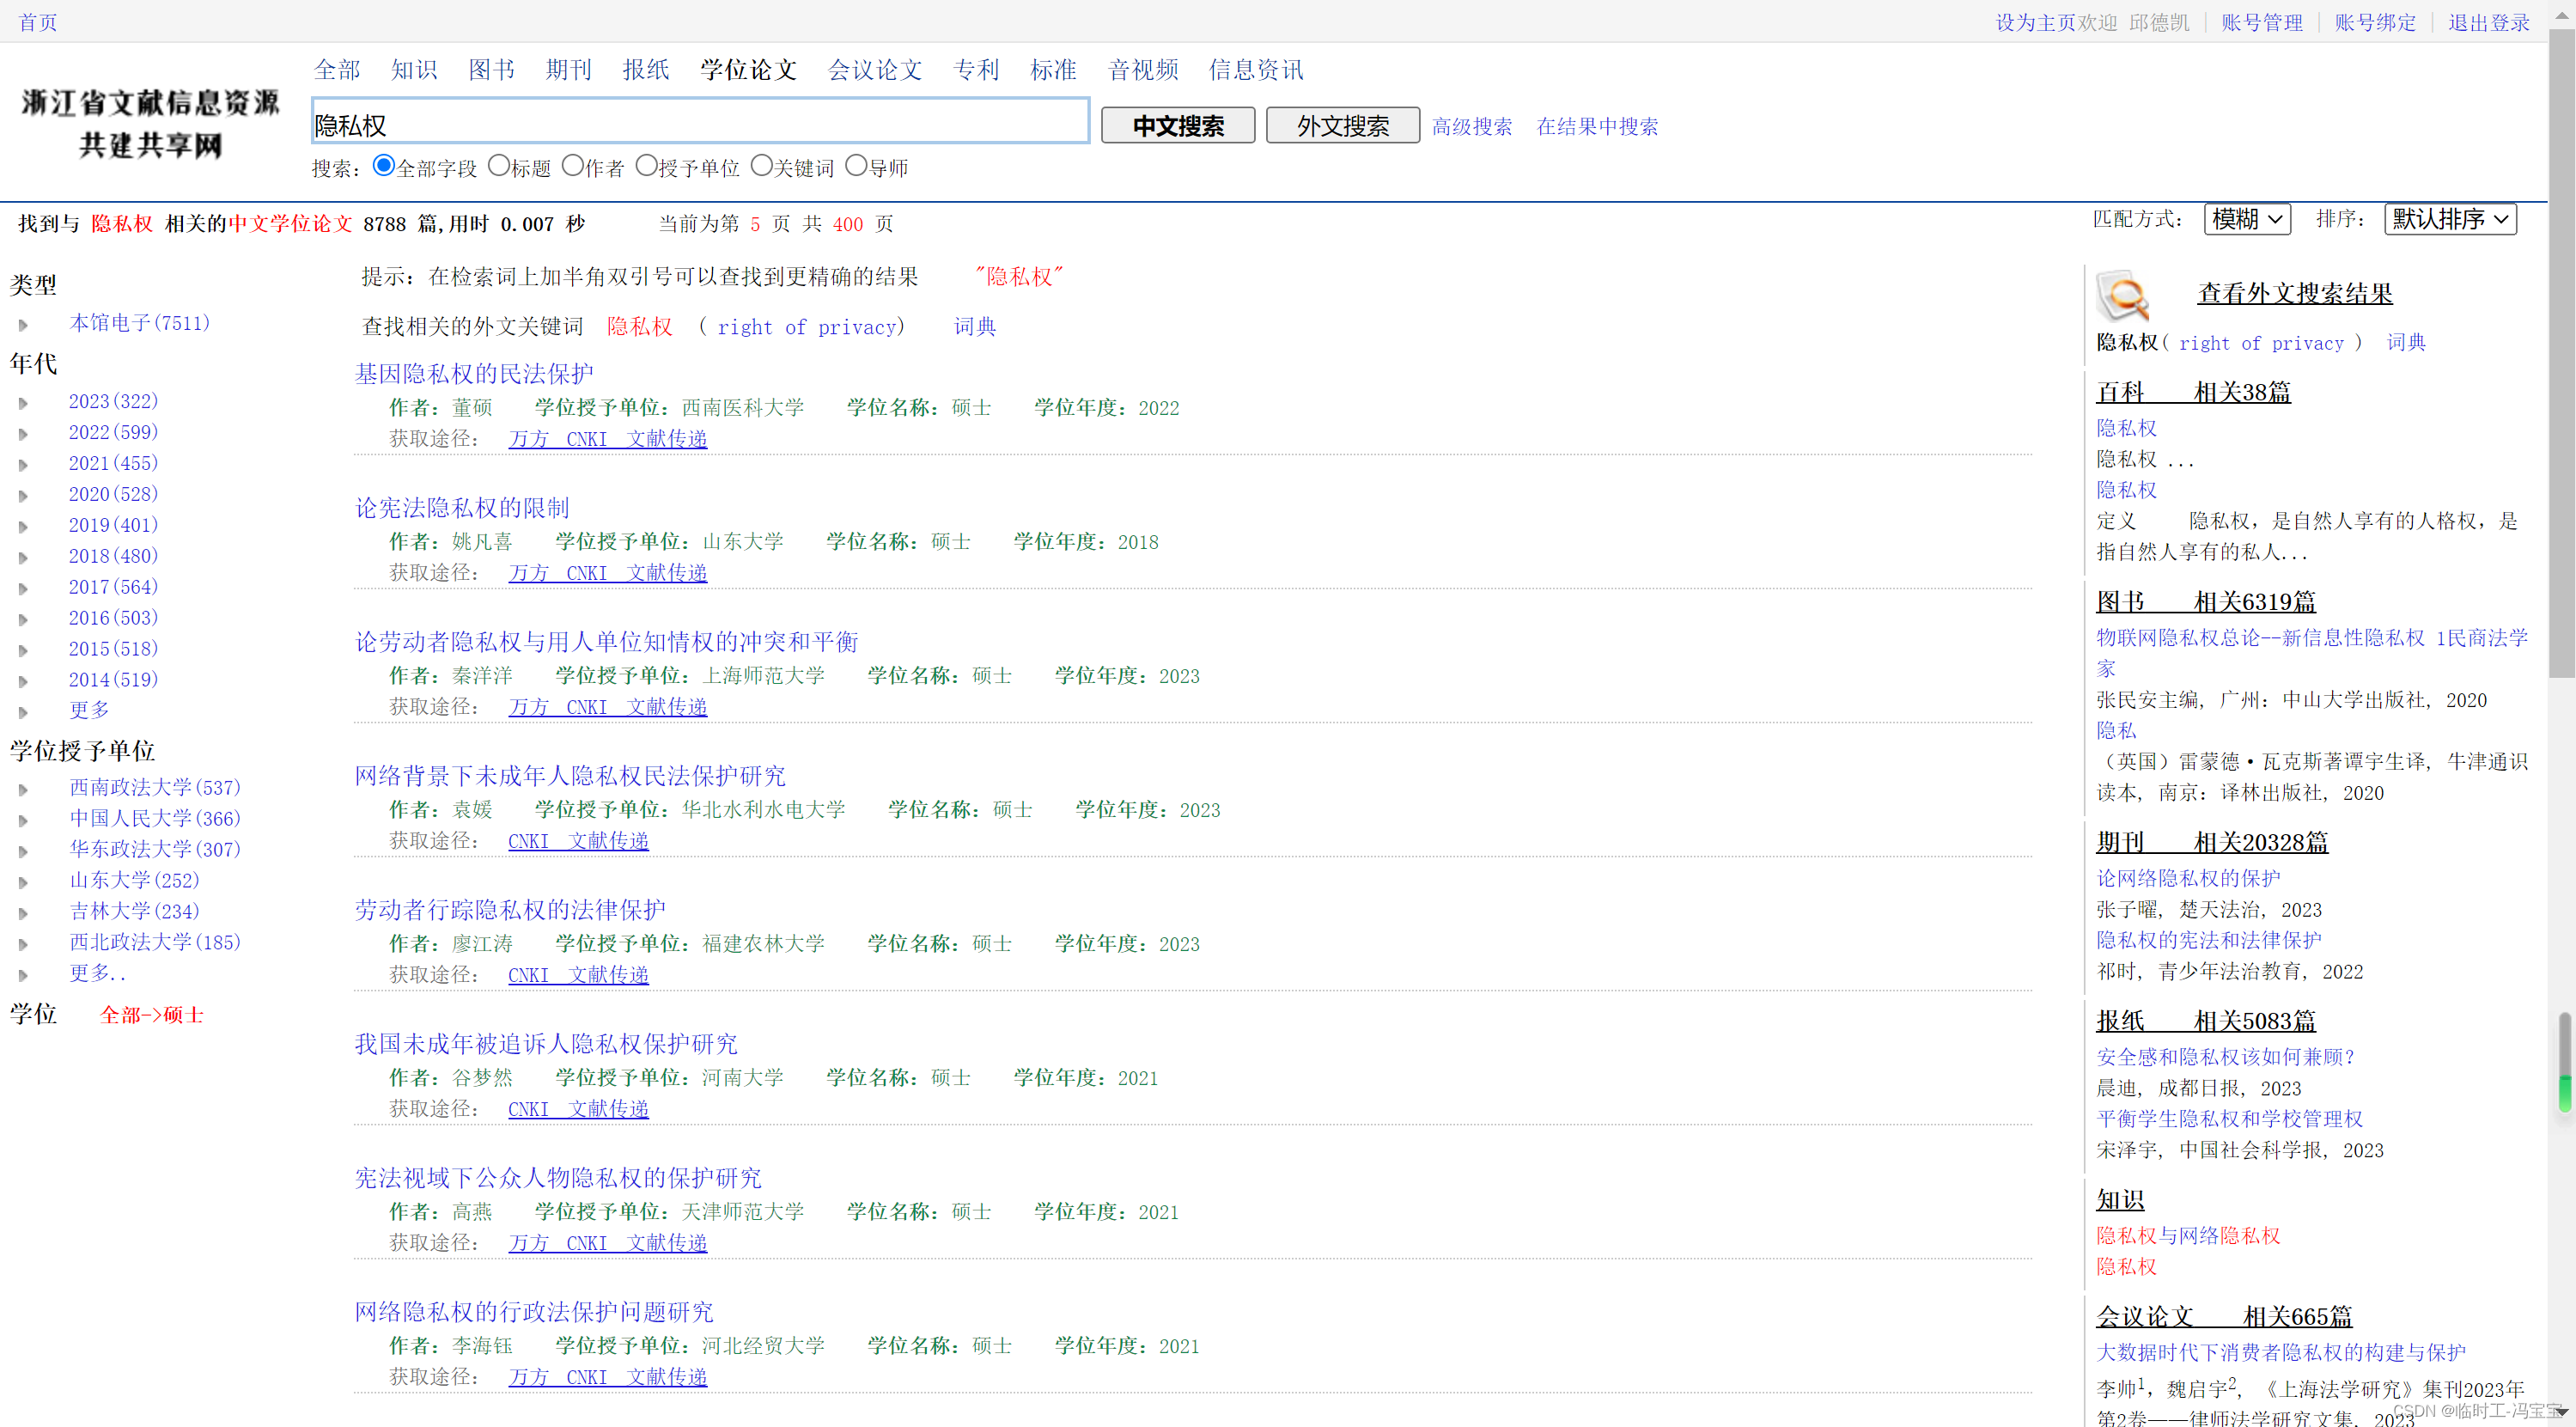Viewport: 2576px width, 1427px height.
Task: Click the arrow icon beside 本馆电子(7511)
Action: (23, 325)
